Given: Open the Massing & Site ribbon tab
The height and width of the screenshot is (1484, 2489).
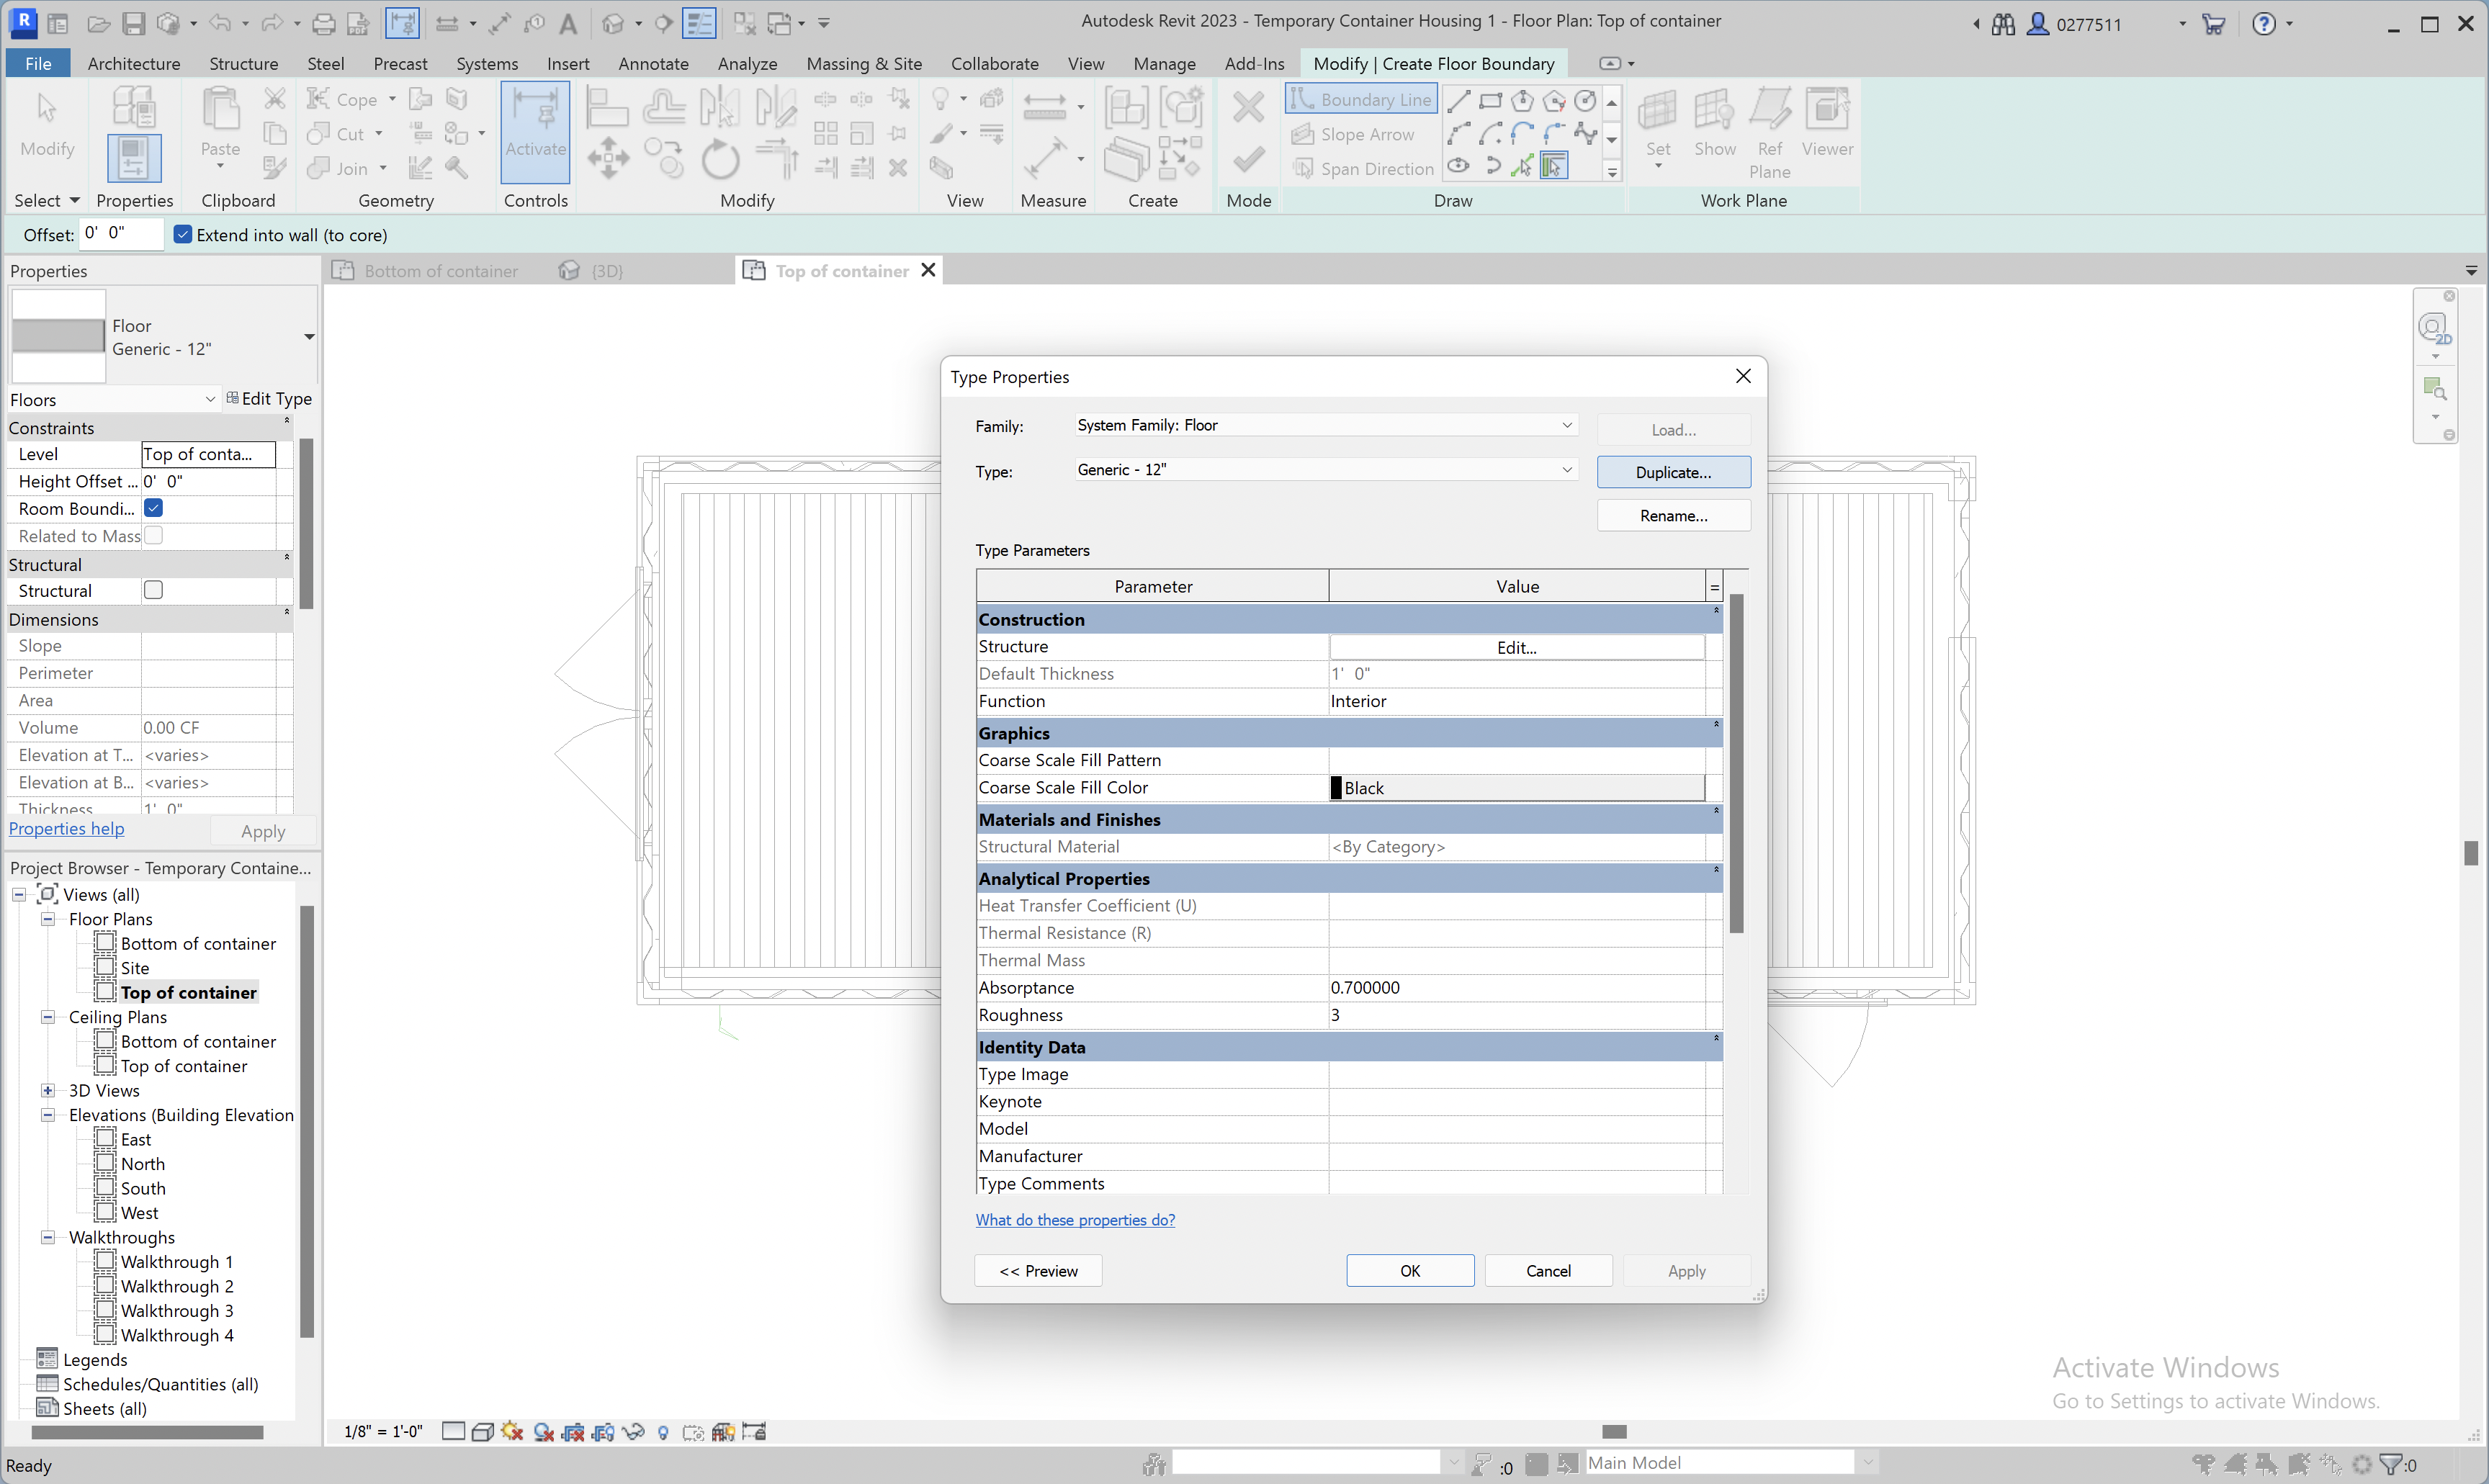Looking at the screenshot, I should (864, 63).
